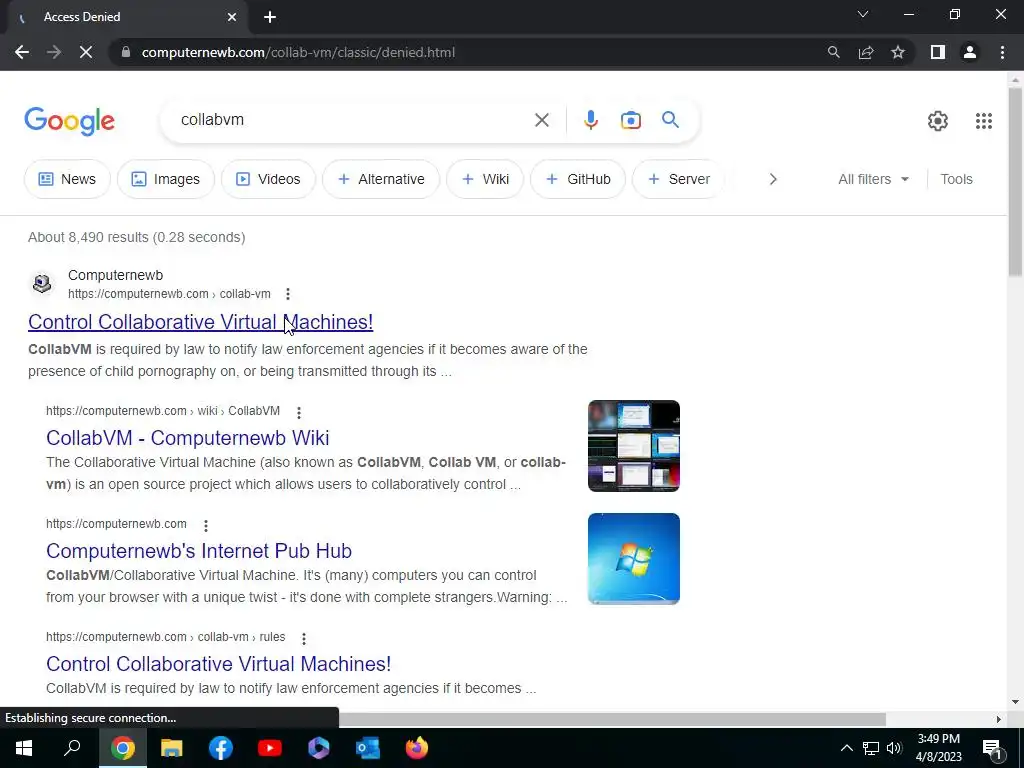This screenshot has height=768, width=1024.
Task: Add the Server filter chip
Action: point(679,179)
